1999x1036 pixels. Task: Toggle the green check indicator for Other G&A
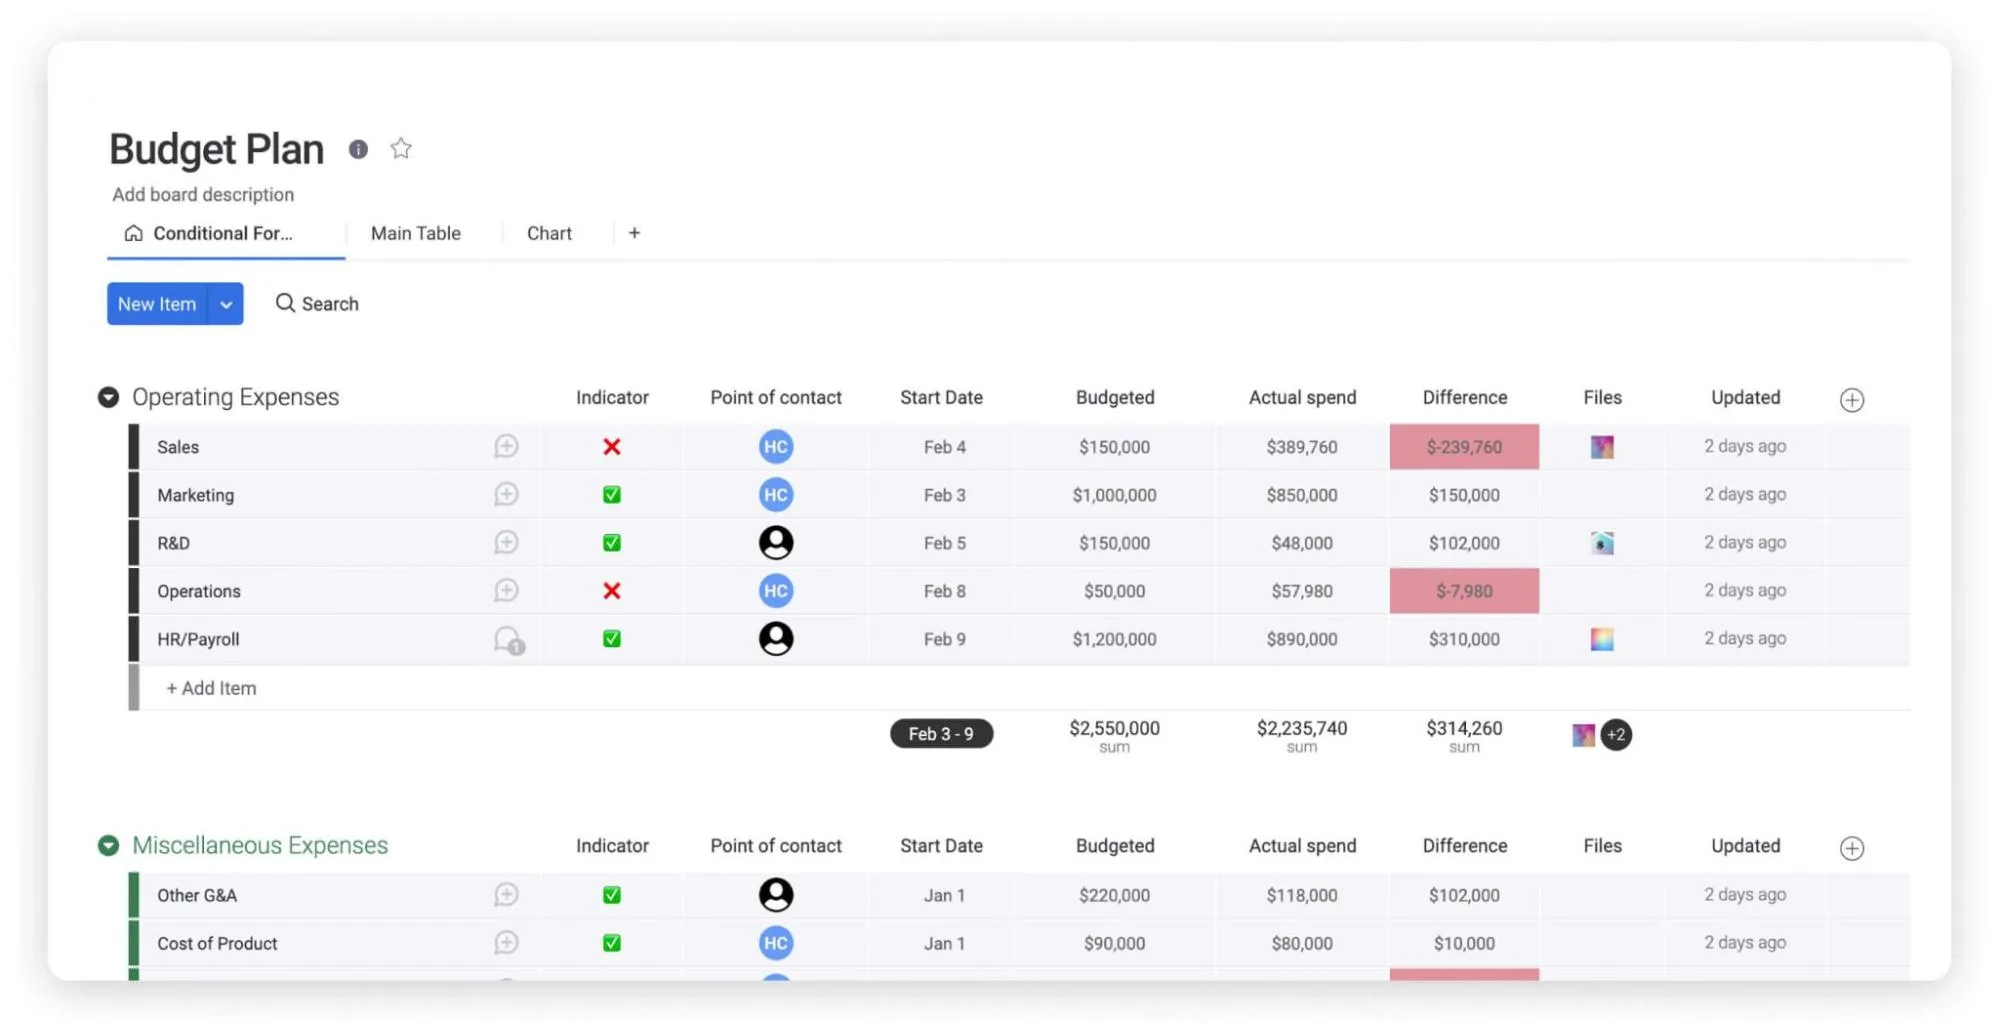[x=612, y=895]
